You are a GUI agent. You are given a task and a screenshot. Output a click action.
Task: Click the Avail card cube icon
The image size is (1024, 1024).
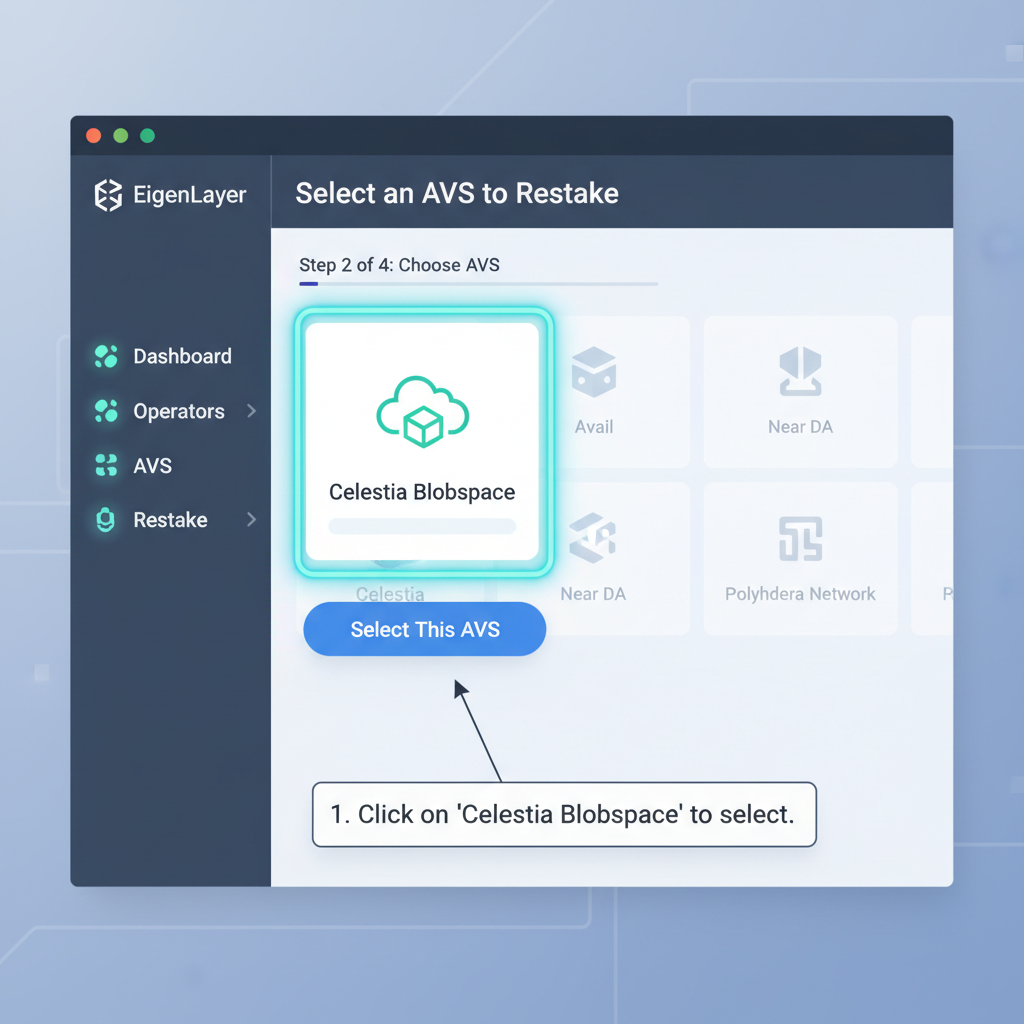click(594, 372)
